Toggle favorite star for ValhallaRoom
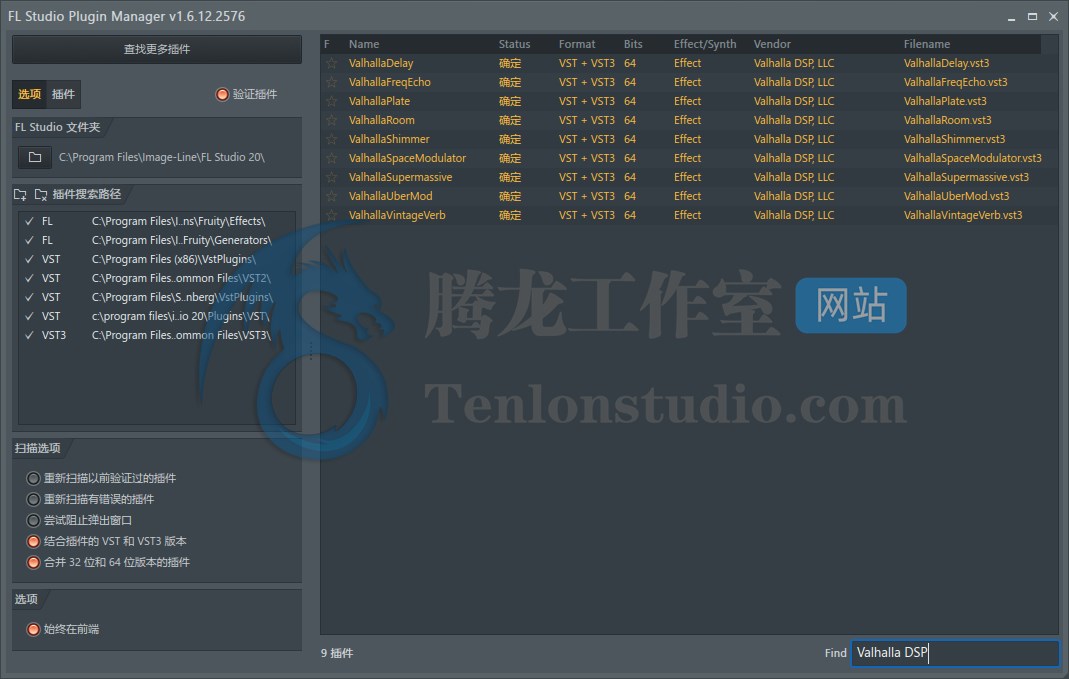The width and height of the screenshot is (1069, 679). (331, 120)
